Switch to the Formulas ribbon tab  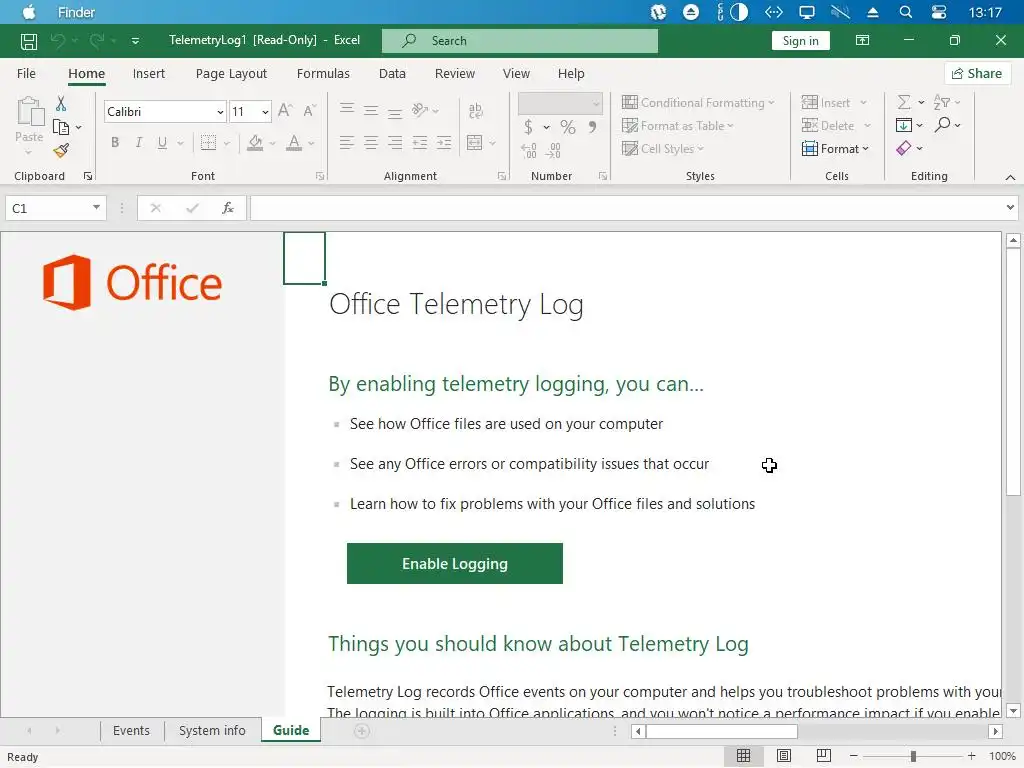(323, 74)
